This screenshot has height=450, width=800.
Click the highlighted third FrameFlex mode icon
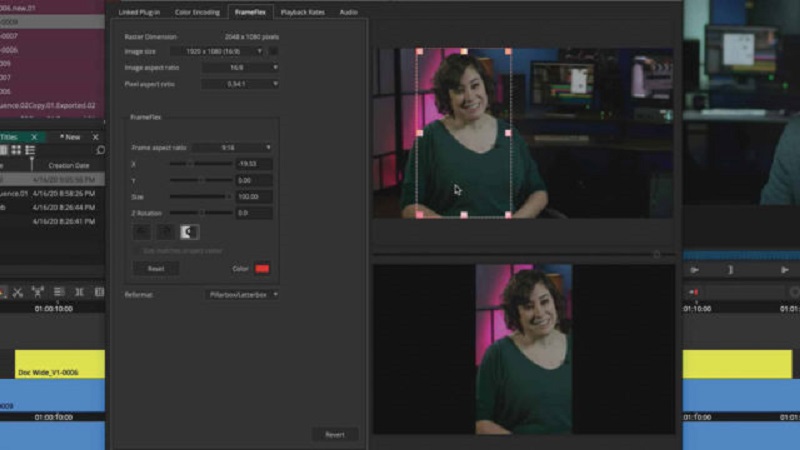click(x=189, y=232)
